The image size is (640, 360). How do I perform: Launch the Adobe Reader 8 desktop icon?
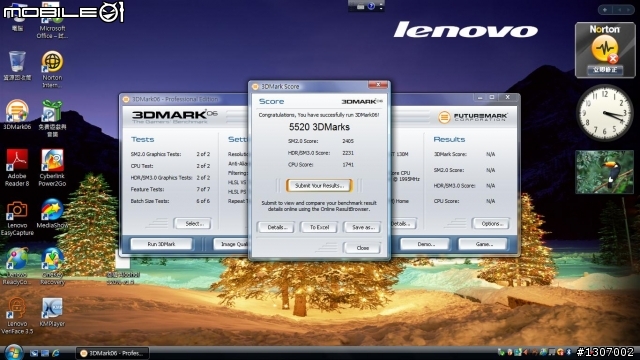[x=17, y=168]
